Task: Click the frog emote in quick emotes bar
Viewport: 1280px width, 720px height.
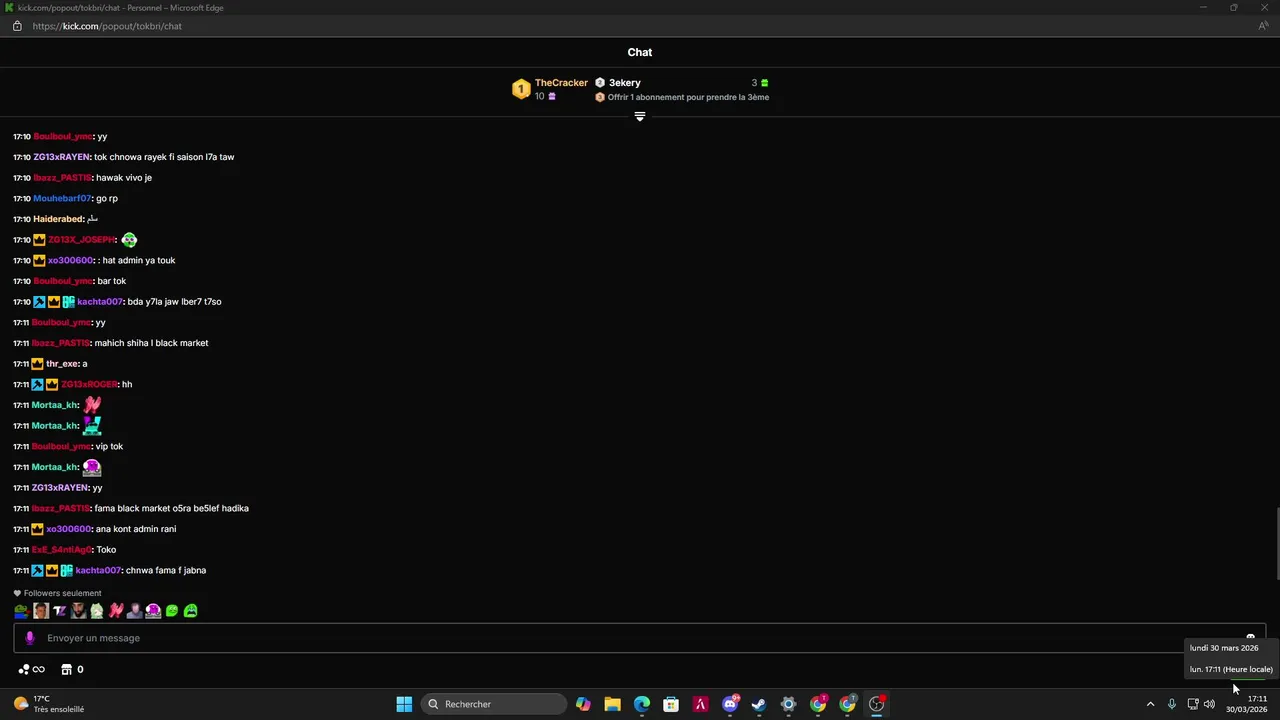Action: (x=21, y=611)
